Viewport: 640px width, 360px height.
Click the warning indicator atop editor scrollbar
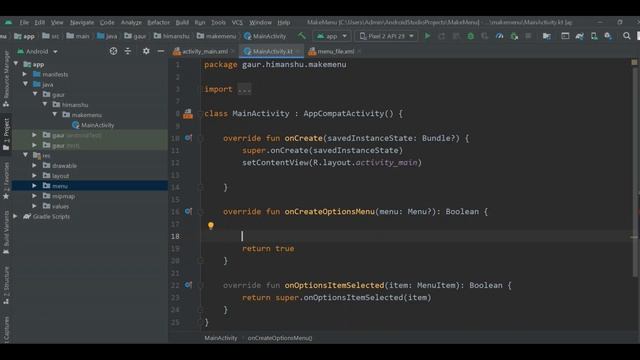pos(634,62)
